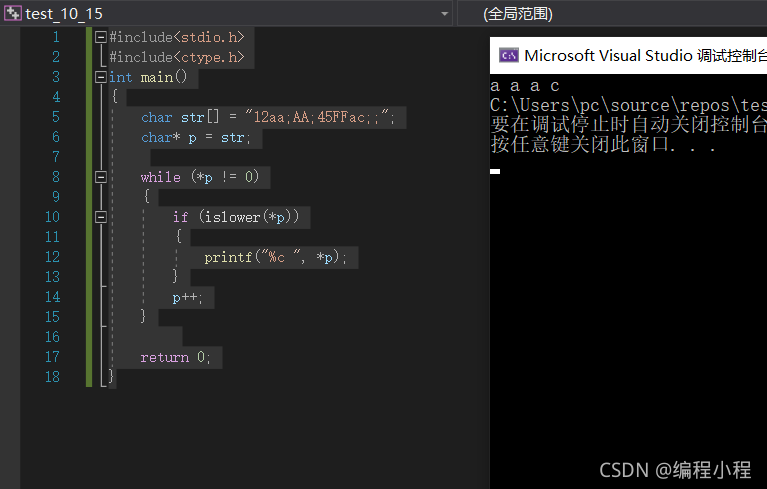Image resolution: width=767 pixels, height=489 pixels.
Task: Collapse the #include block at line 1
Action: point(101,37)
